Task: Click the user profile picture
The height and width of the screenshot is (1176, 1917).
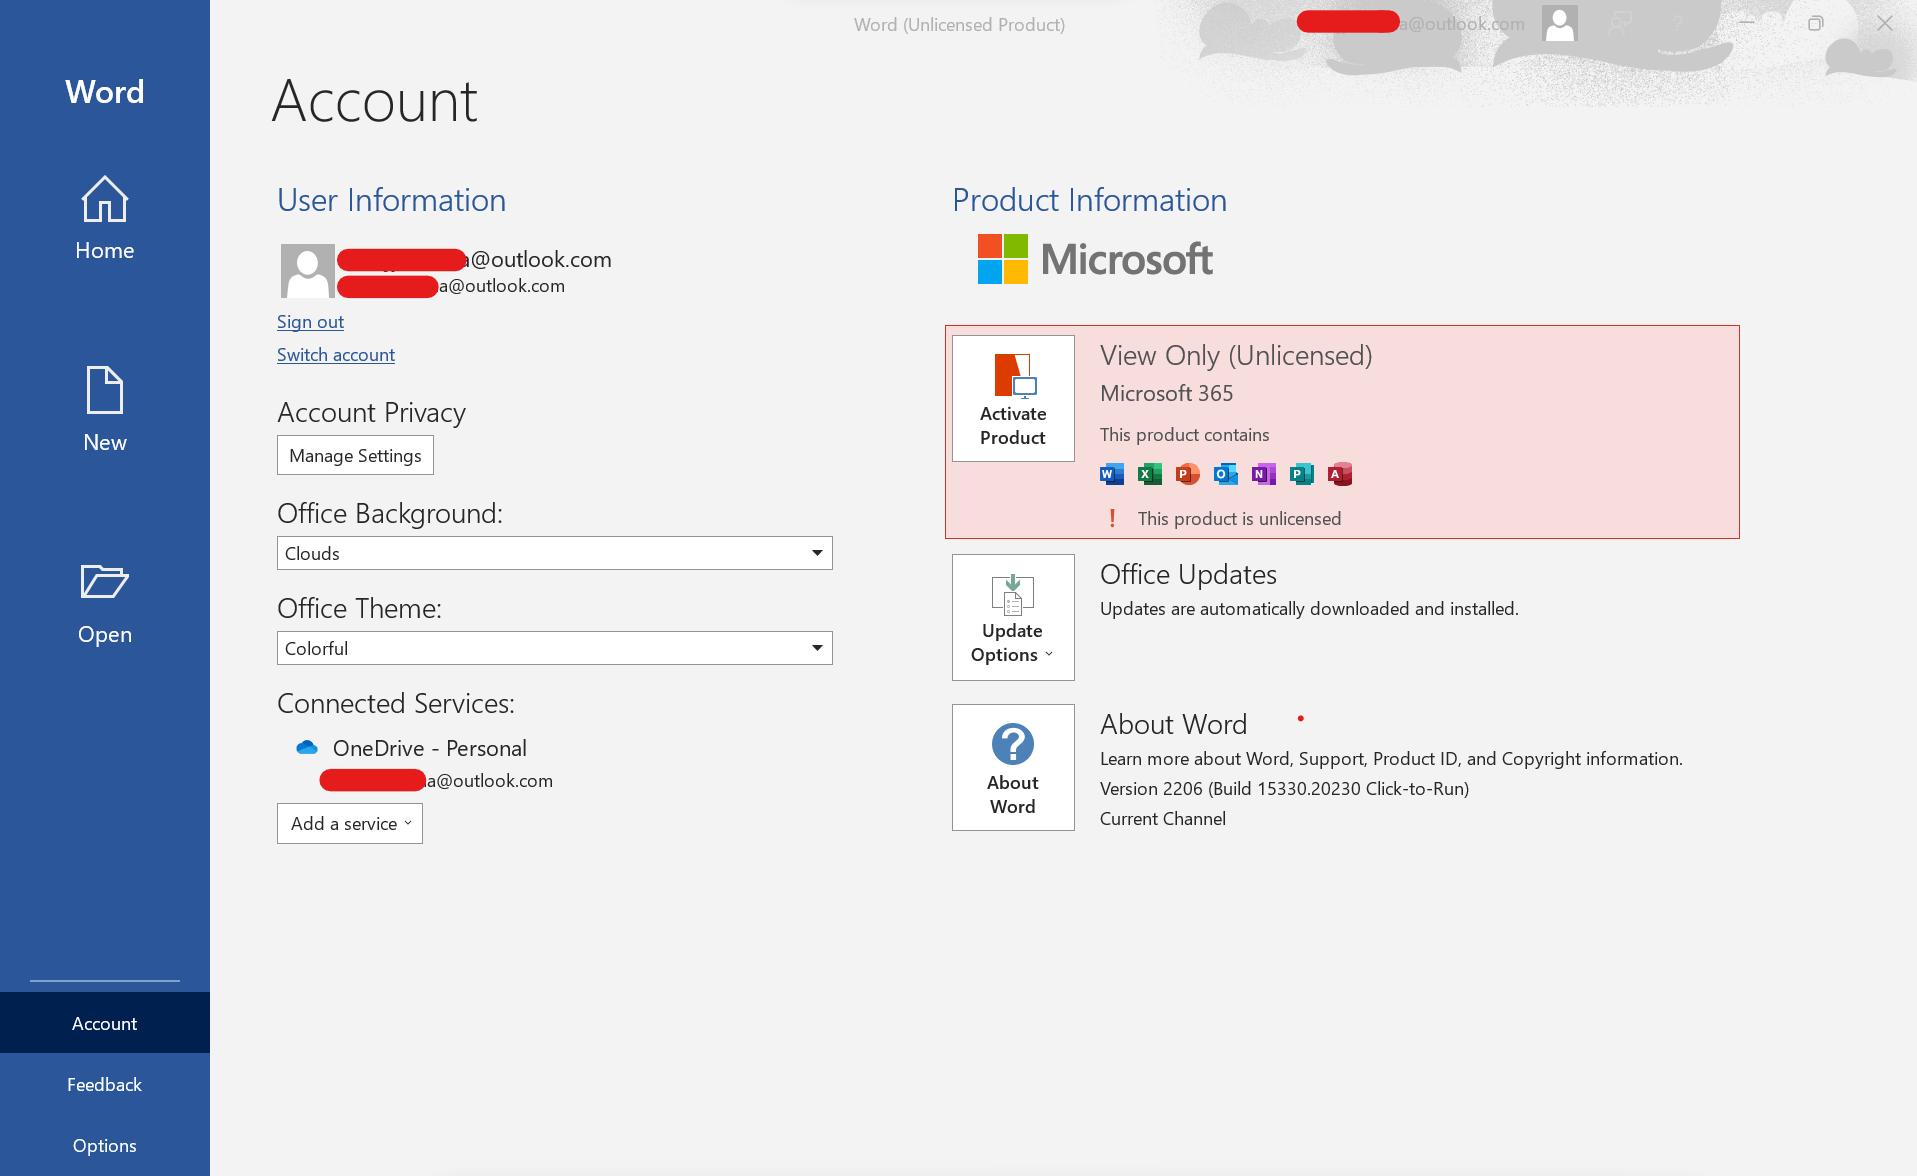Action: click(308, 270)
